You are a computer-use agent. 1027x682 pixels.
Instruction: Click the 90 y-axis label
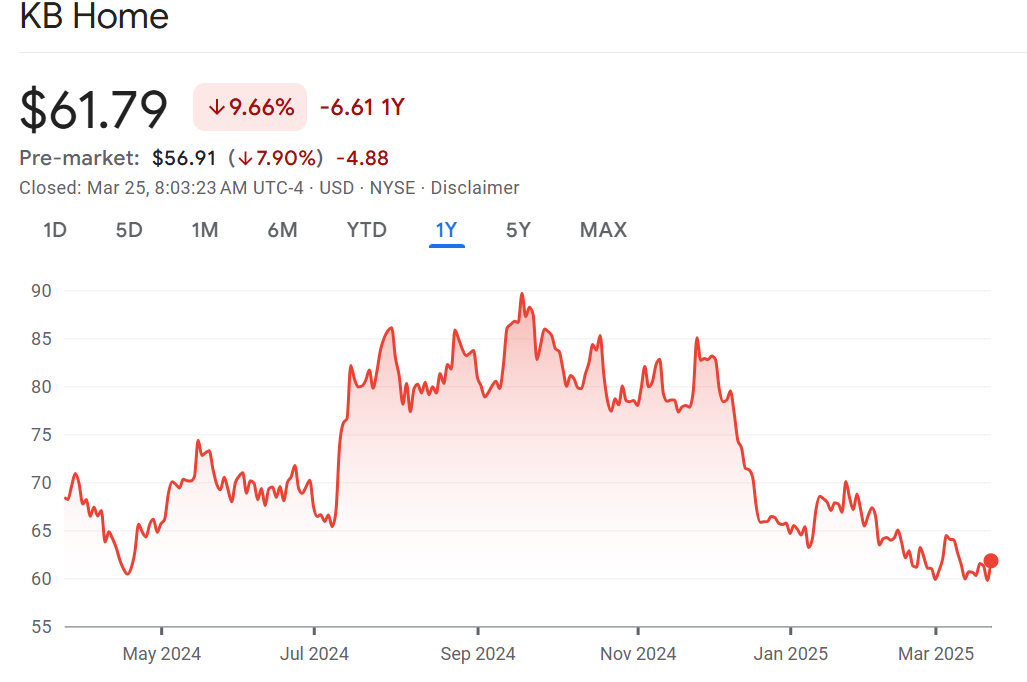click(41, 291)
